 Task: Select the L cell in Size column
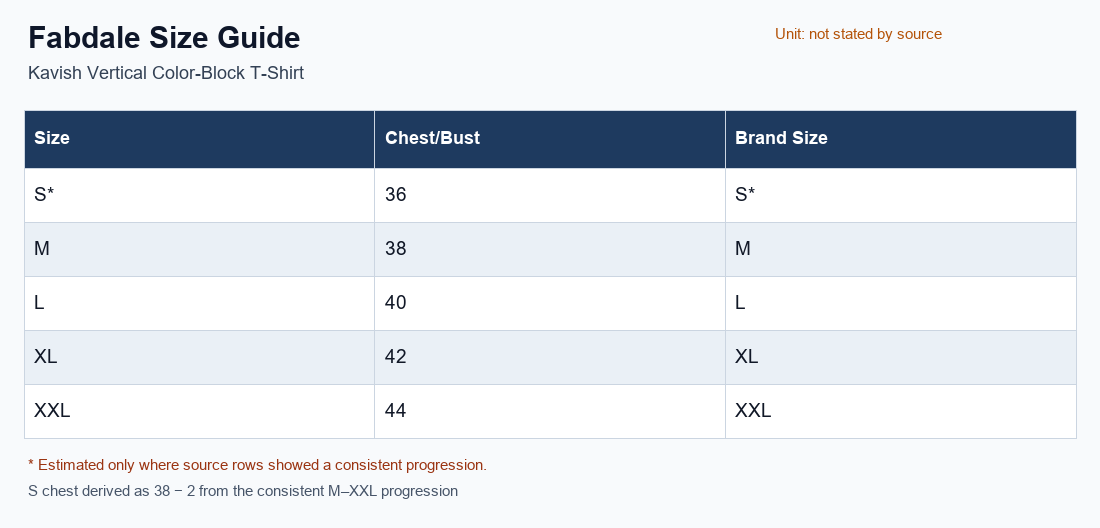(199, 303)
